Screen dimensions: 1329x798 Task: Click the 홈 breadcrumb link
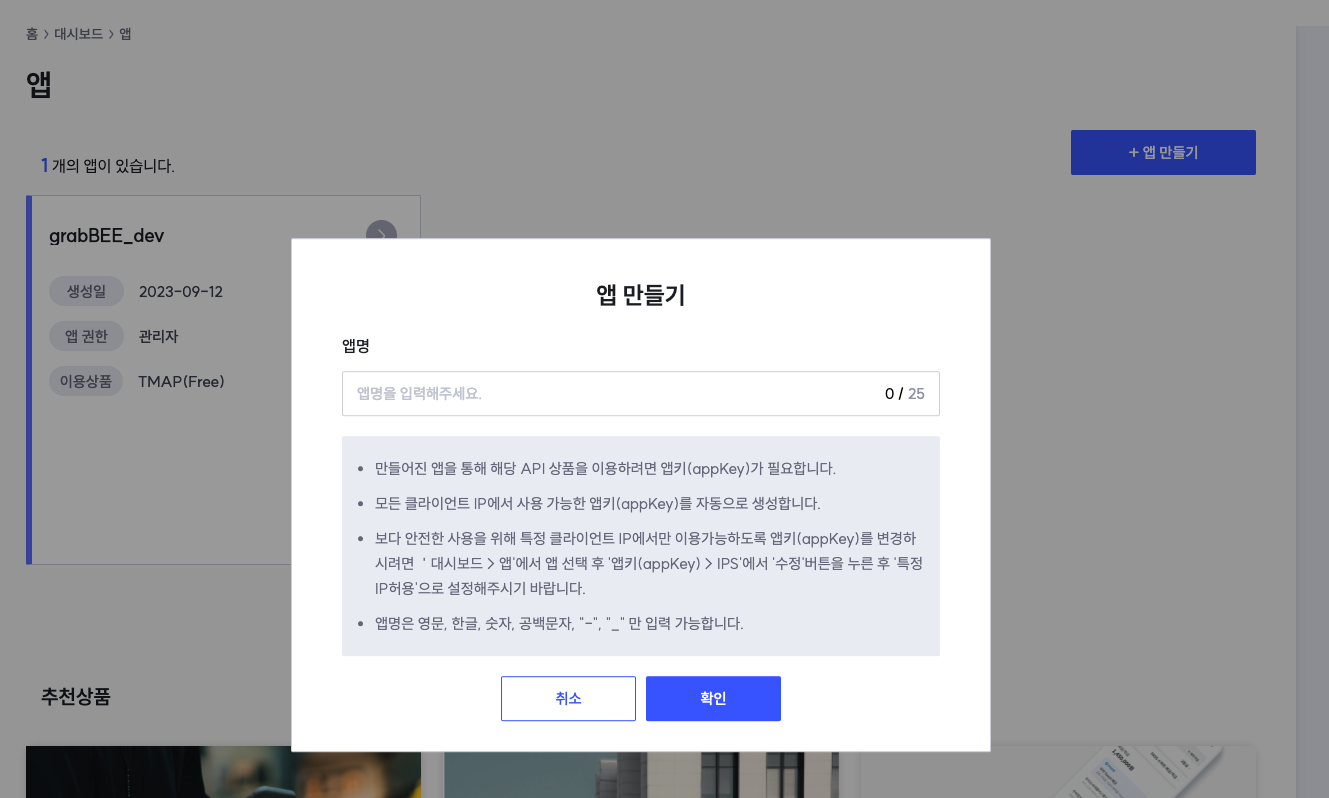click(x=32, y=34)
